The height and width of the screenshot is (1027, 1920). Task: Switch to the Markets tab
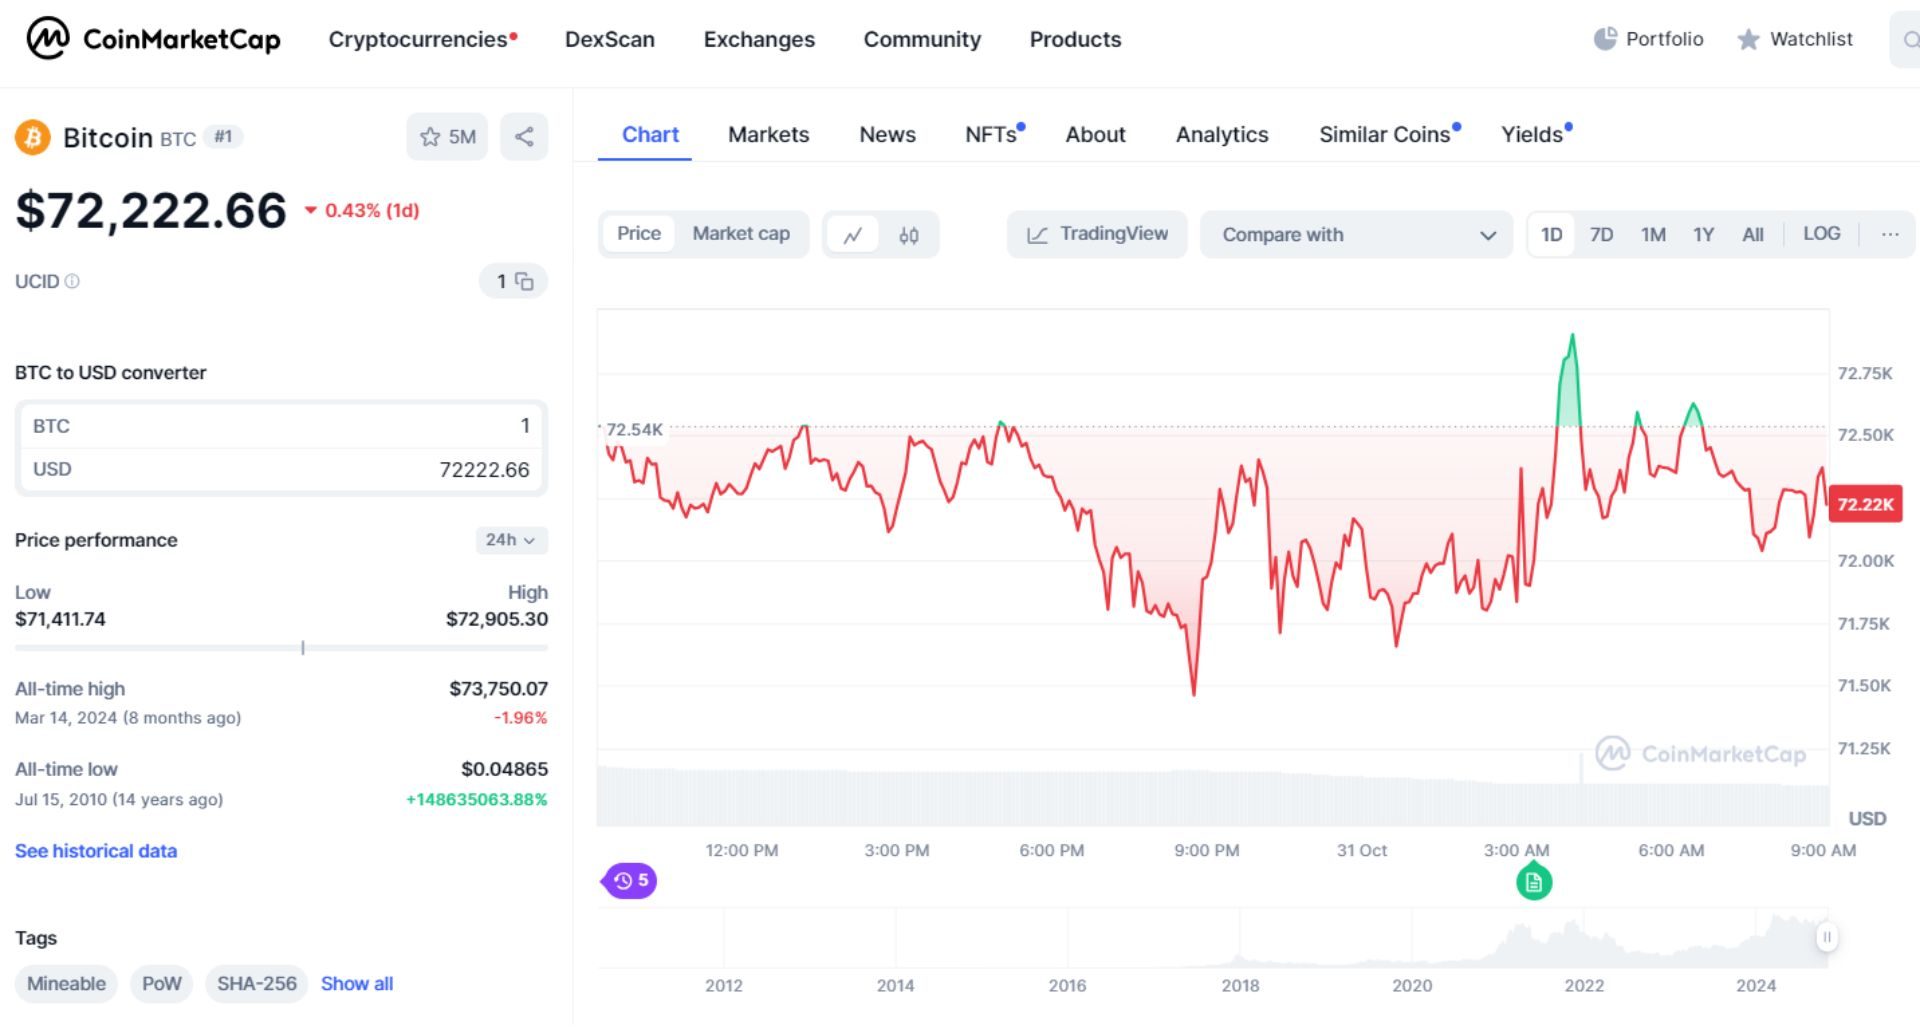pos(768,134)
